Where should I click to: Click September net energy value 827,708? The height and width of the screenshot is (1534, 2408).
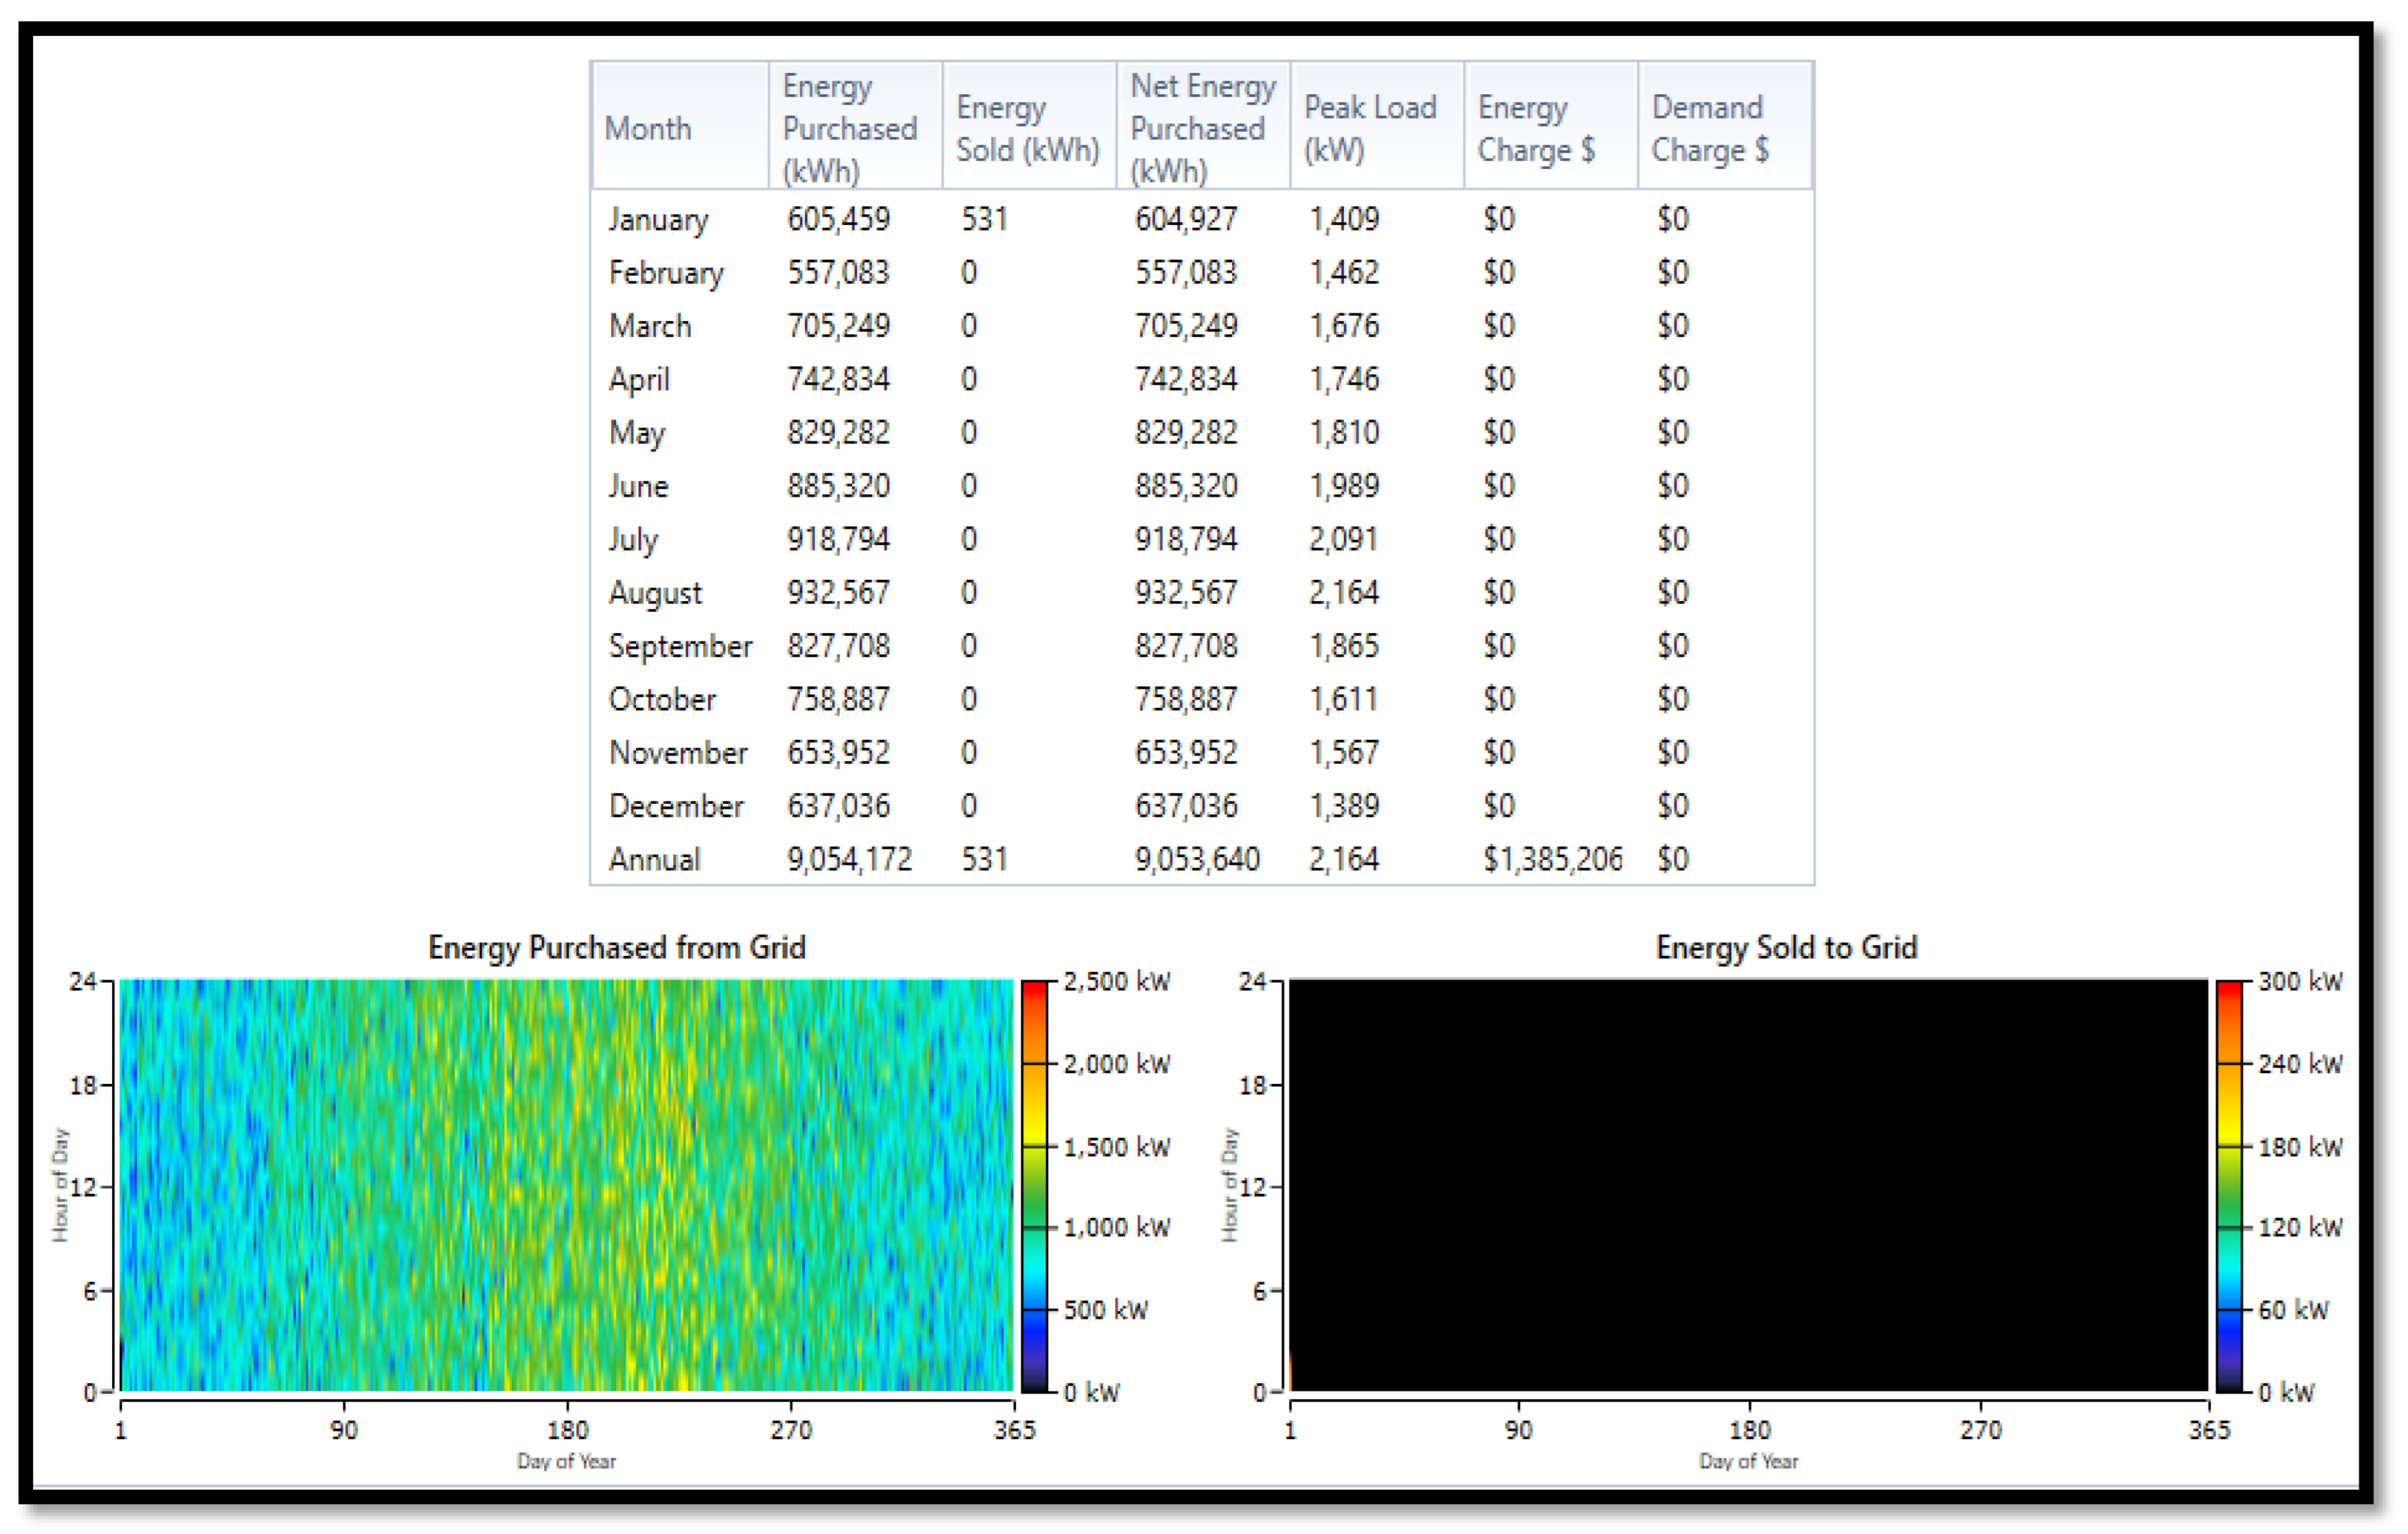click(1186, 646)
